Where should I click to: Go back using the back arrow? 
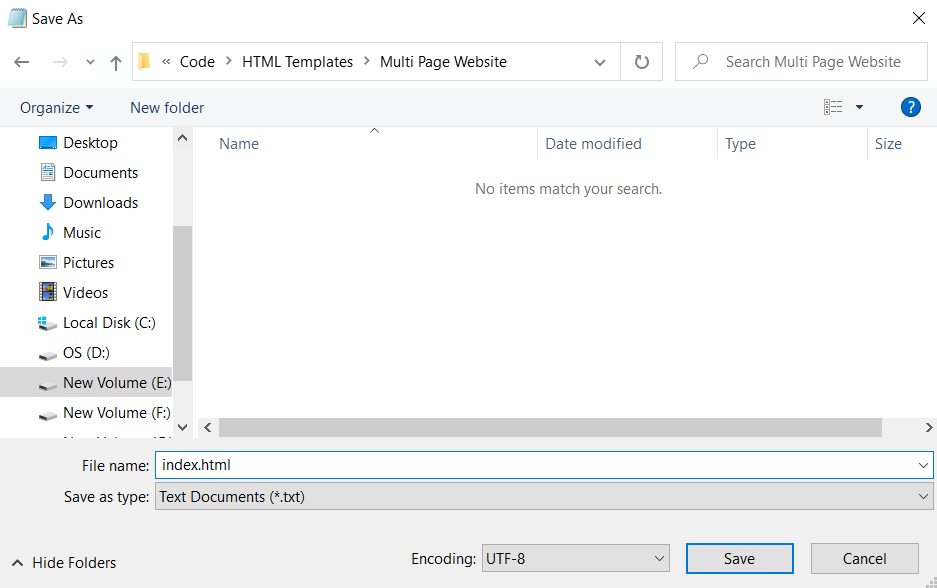(22, 62)
